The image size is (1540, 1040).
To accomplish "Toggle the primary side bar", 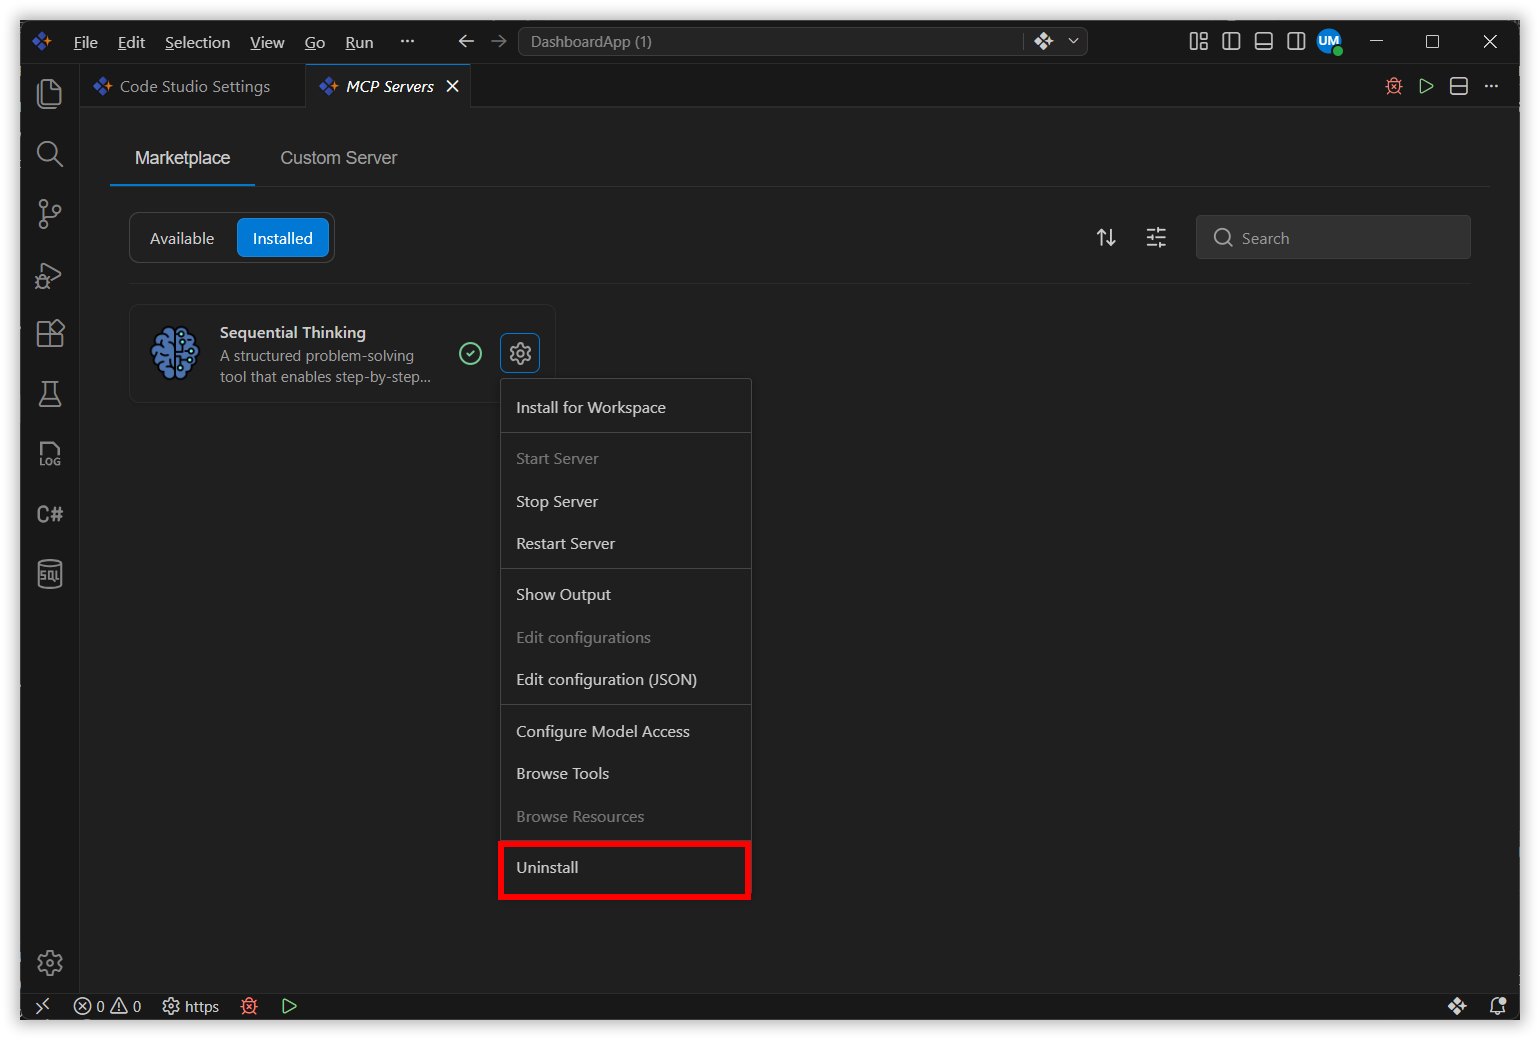I will (x=1231, y=41).
